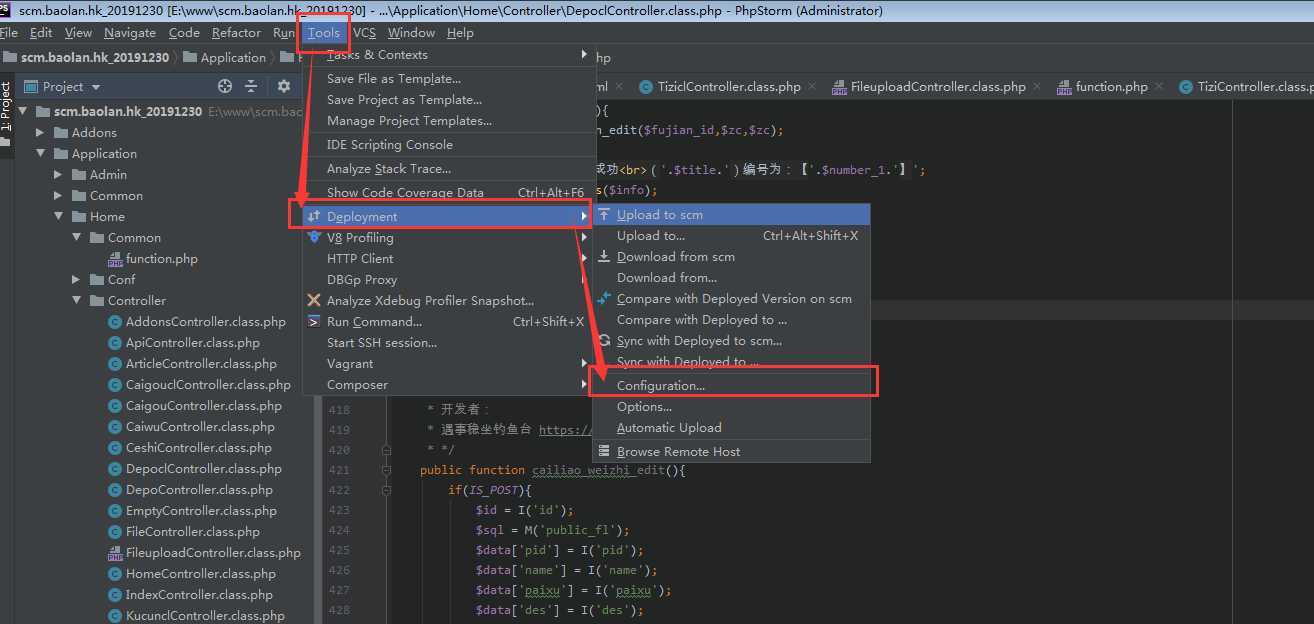Collapse all in Project panel toolbar
This screenshot has width=1314, height=624.
click(x=251, y=86)
